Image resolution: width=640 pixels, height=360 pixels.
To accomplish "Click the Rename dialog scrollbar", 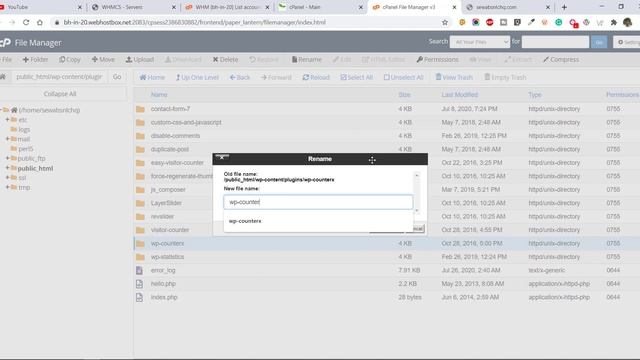I will click(417, 193).
